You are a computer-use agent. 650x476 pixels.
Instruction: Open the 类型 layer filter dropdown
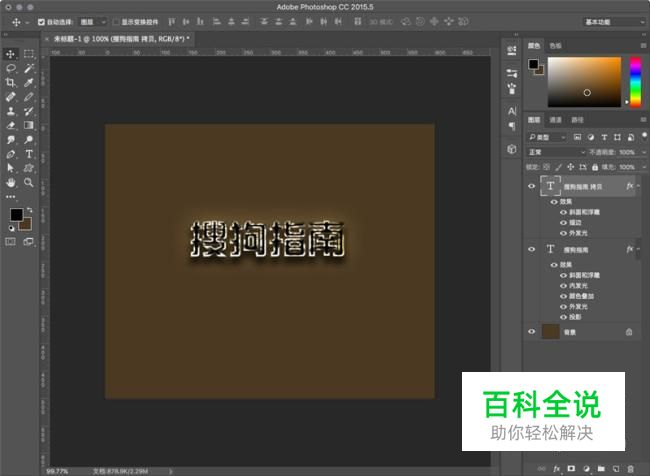pos(546,137)
